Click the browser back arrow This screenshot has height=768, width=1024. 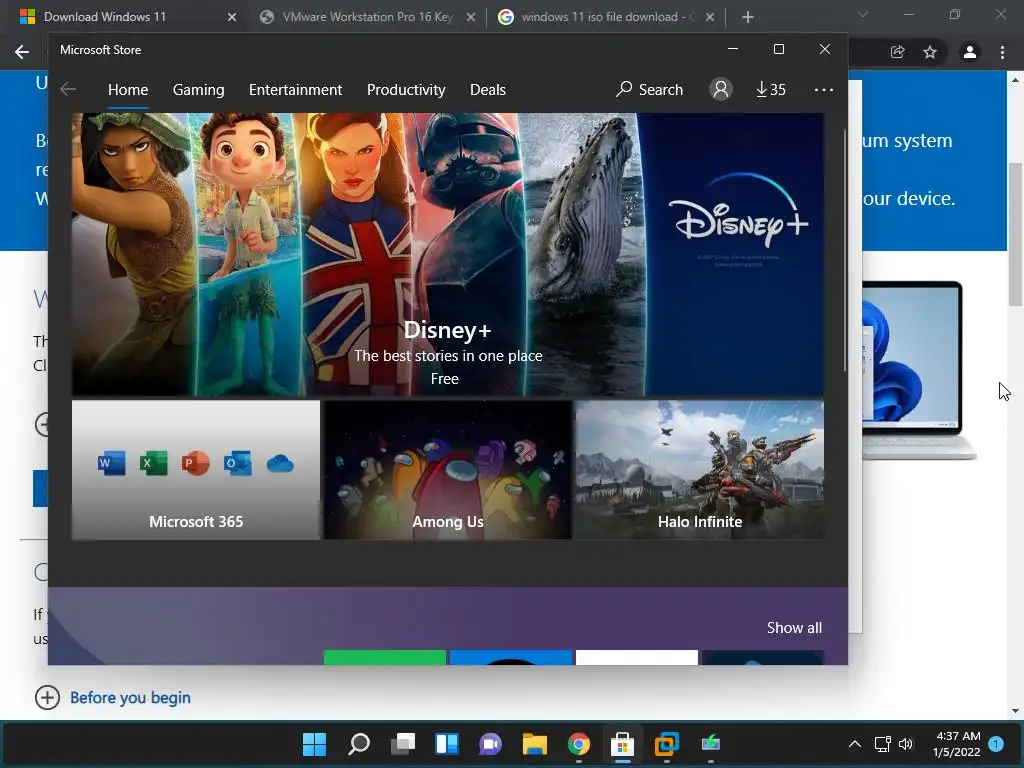(22, 52)
